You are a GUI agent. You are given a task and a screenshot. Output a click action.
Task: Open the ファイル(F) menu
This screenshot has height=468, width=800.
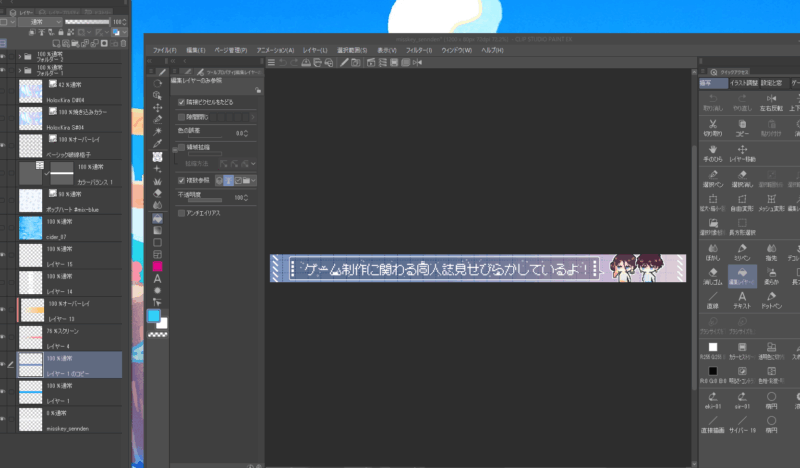click(165, 50)
